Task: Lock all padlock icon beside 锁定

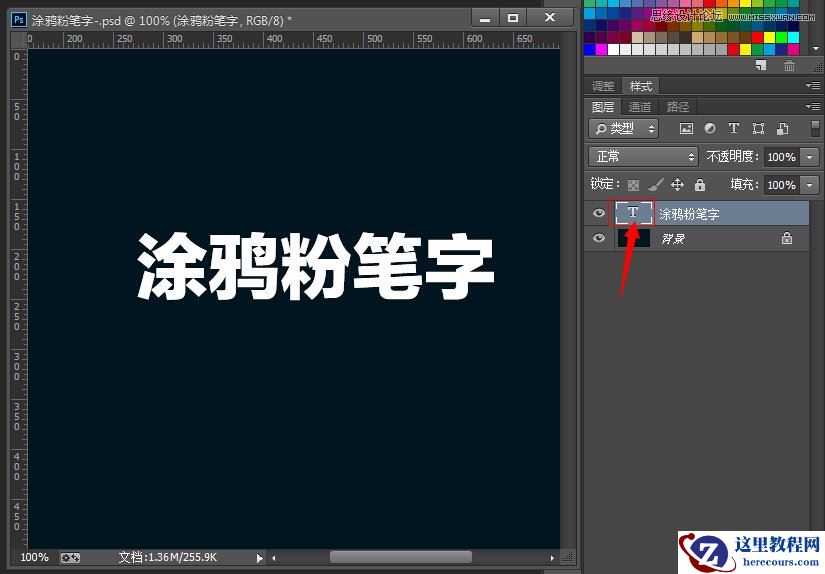Action: tap(699, 185)
